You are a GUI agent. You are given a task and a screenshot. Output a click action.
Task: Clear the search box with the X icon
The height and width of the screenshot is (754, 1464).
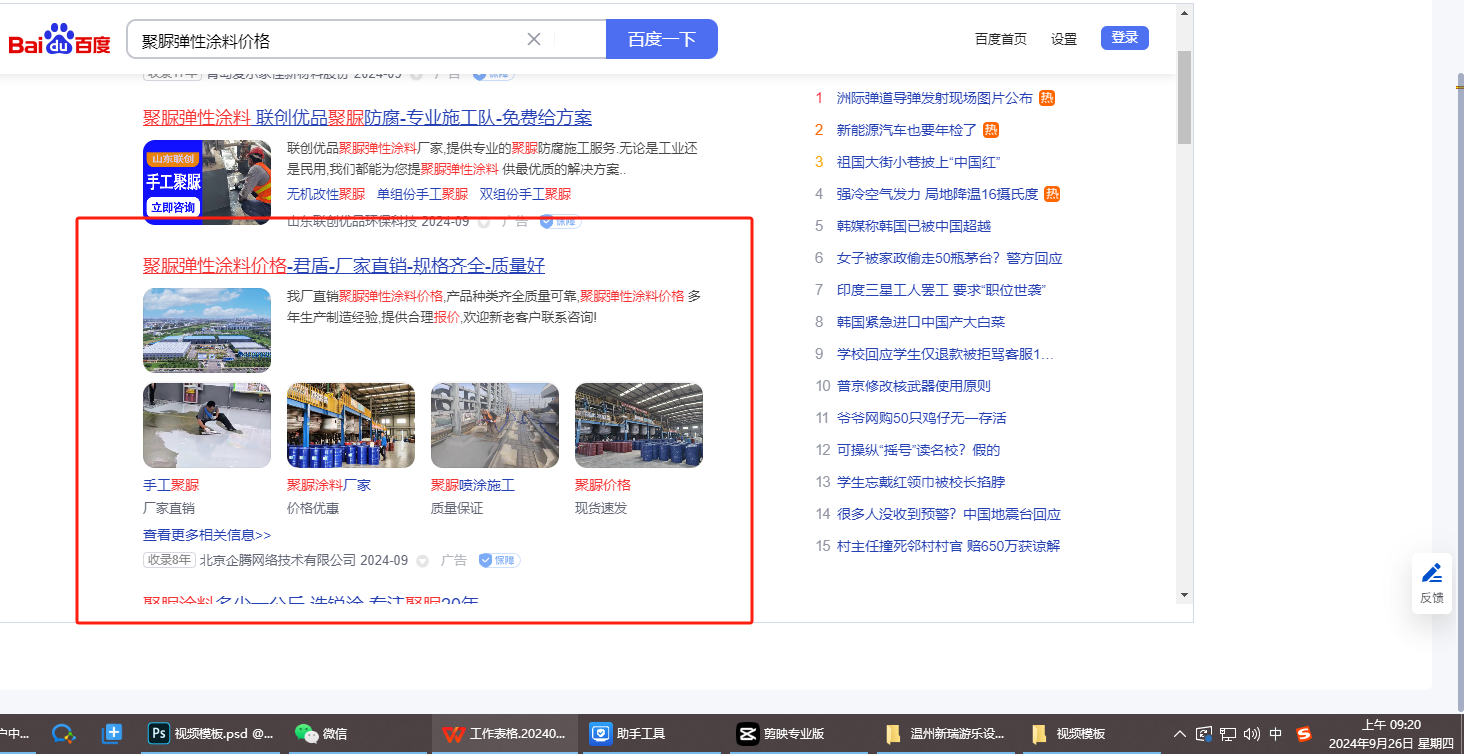point(534,39)
